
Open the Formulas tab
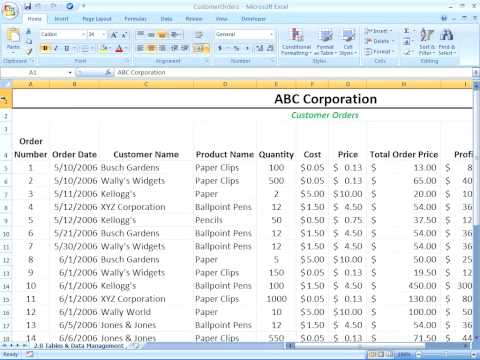coord(135,19)
